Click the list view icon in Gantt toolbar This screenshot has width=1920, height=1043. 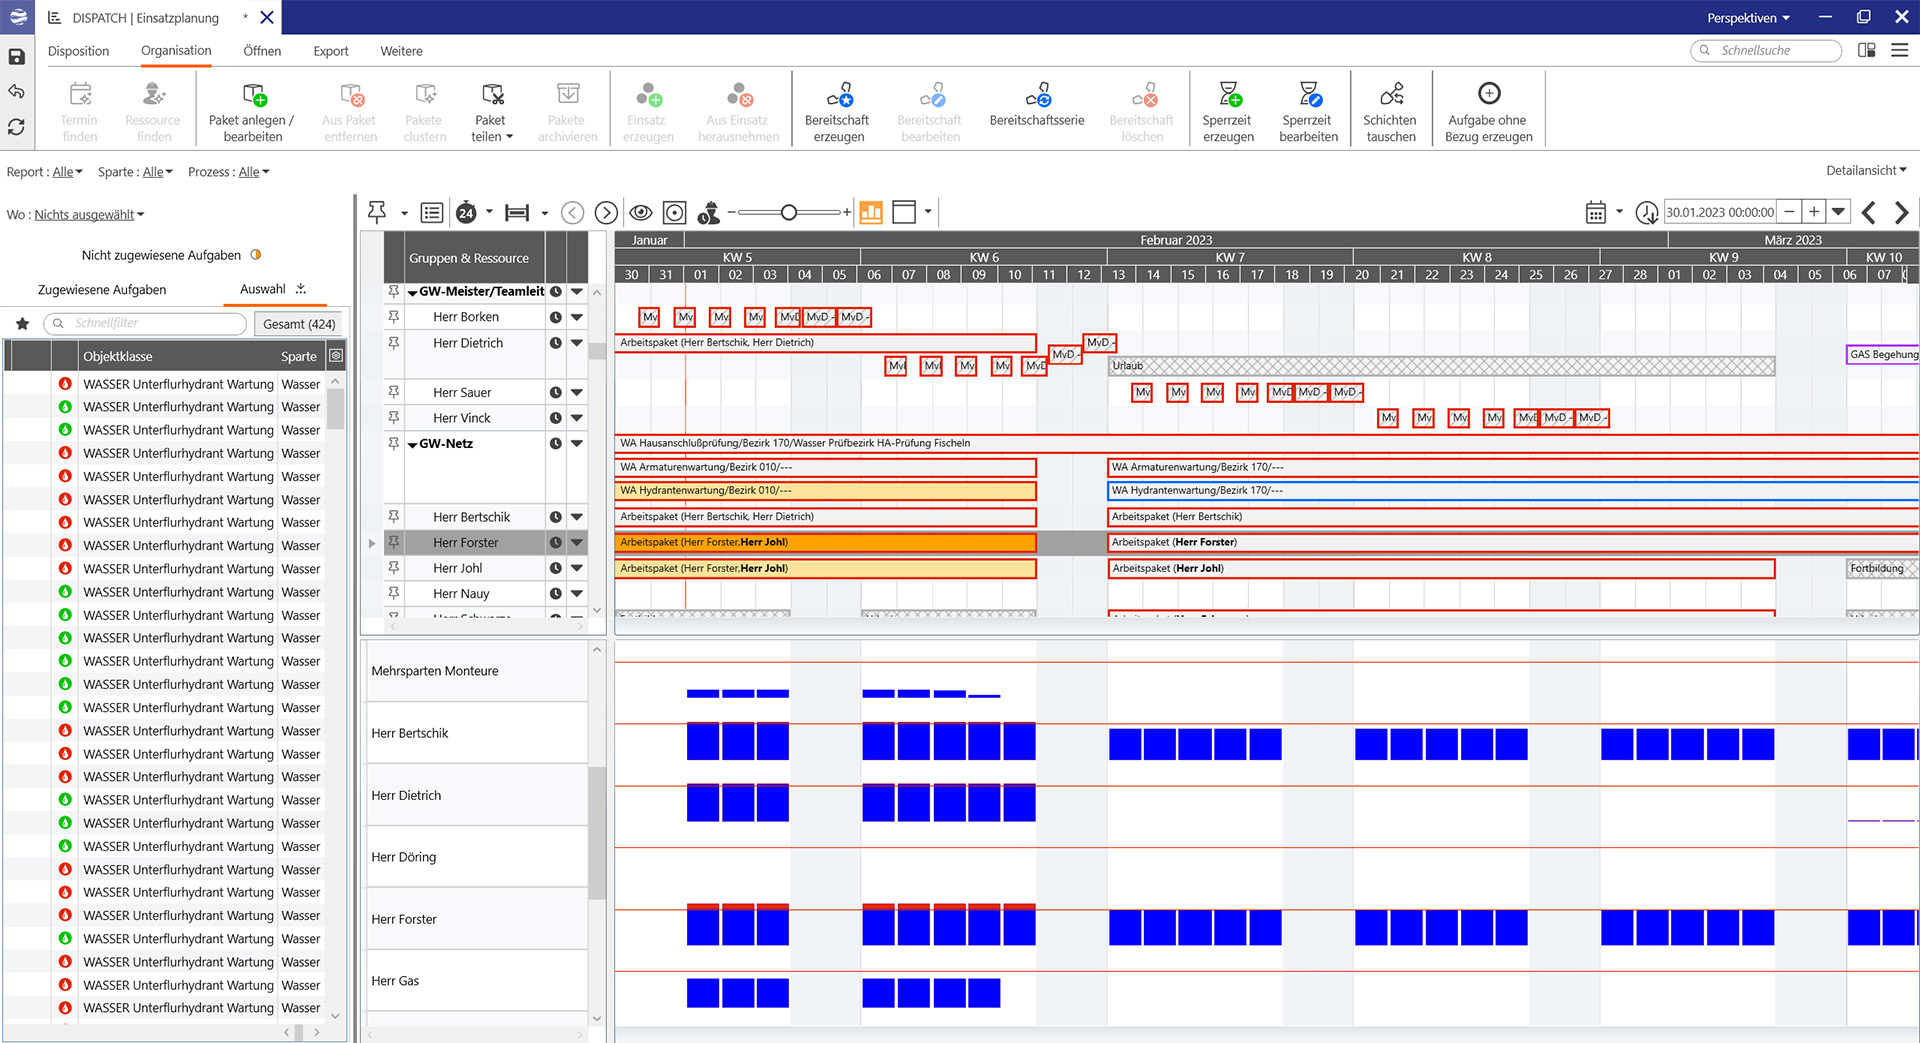[432, 212]
